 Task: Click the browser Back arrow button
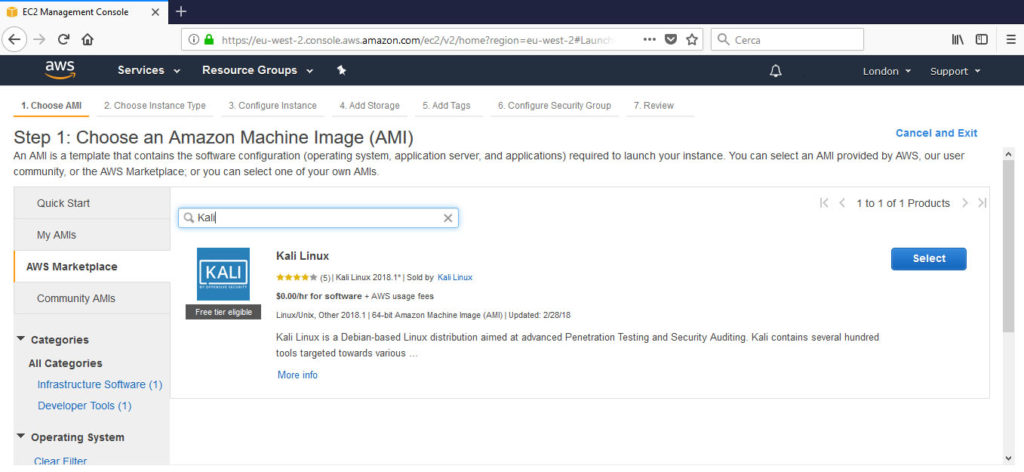click(14, 39)
